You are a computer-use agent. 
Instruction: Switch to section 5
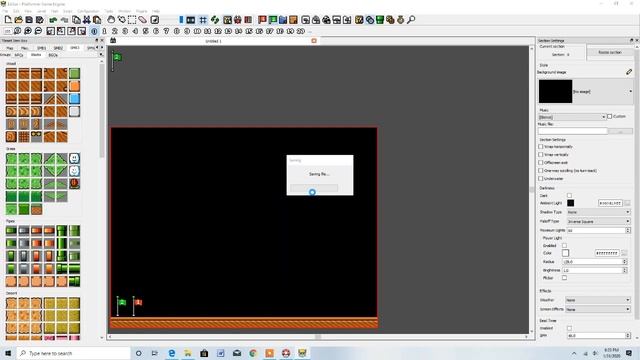146,31
